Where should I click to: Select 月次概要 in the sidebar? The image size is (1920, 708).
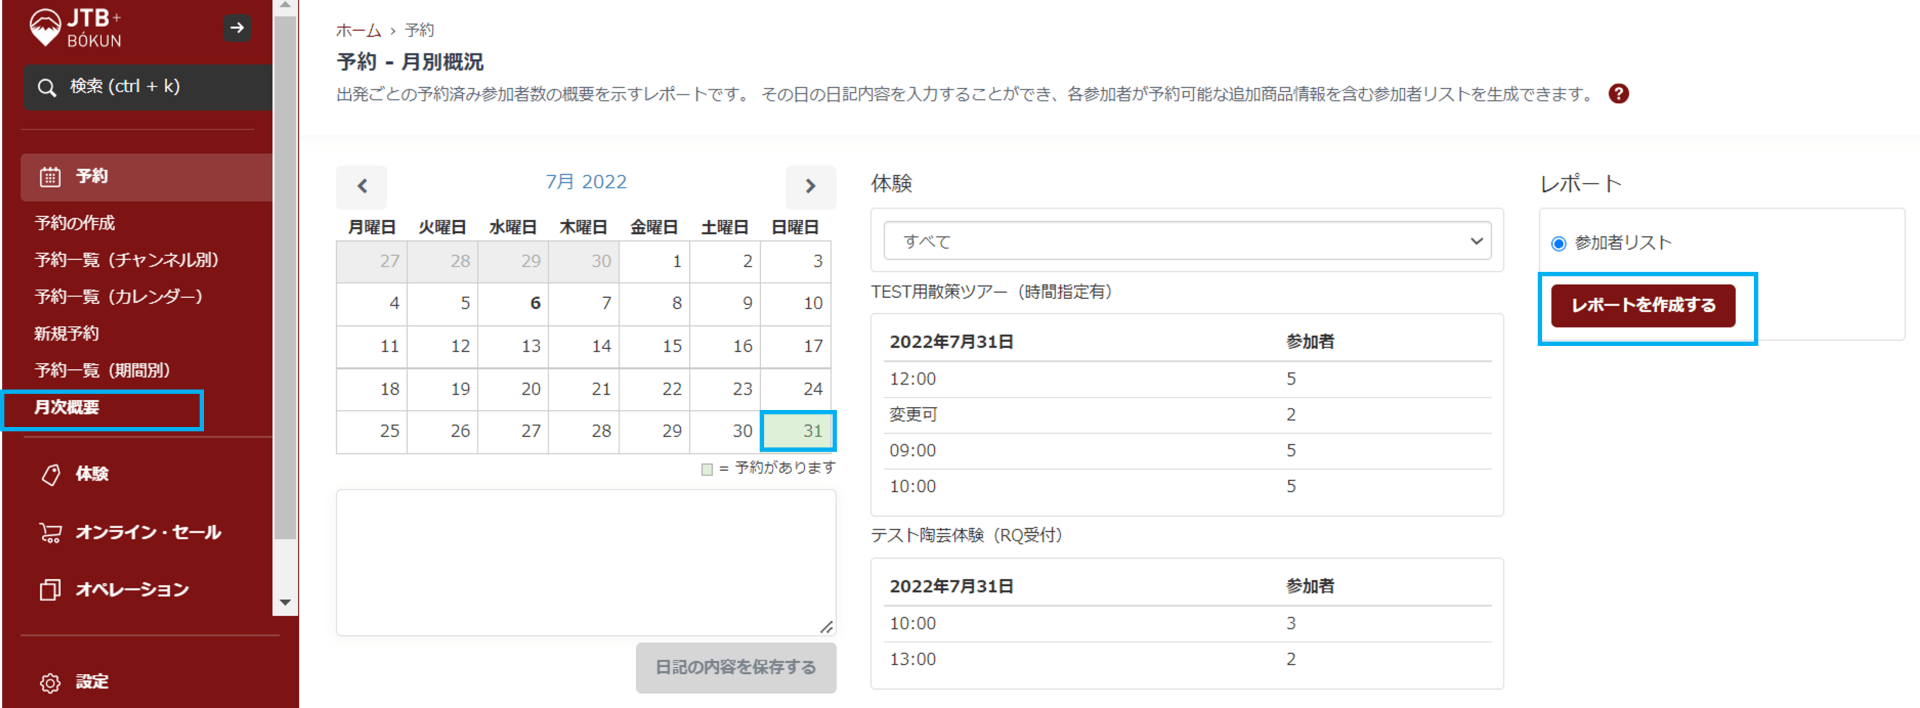coord(67,408)
